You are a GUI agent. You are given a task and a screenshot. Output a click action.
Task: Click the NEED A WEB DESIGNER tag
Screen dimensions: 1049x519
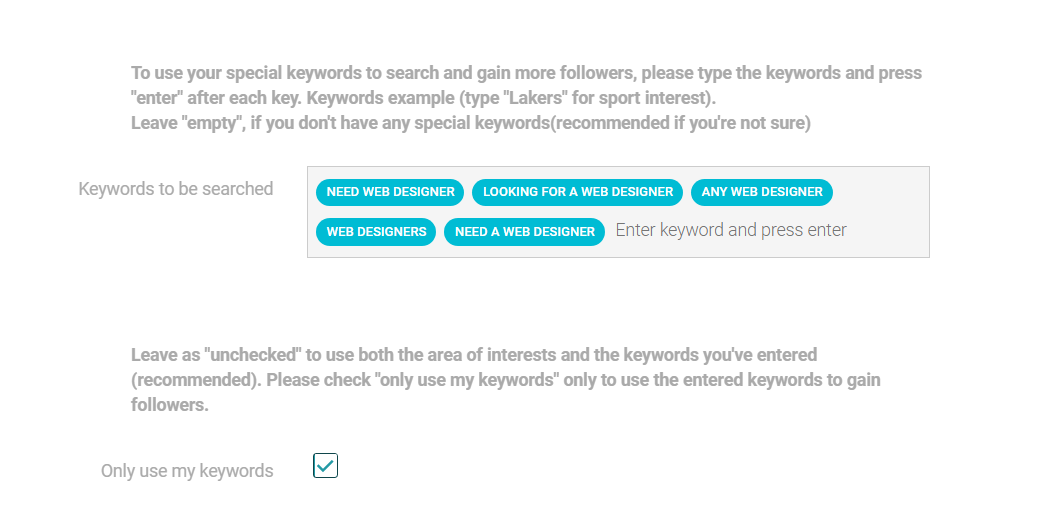[524, 232]
